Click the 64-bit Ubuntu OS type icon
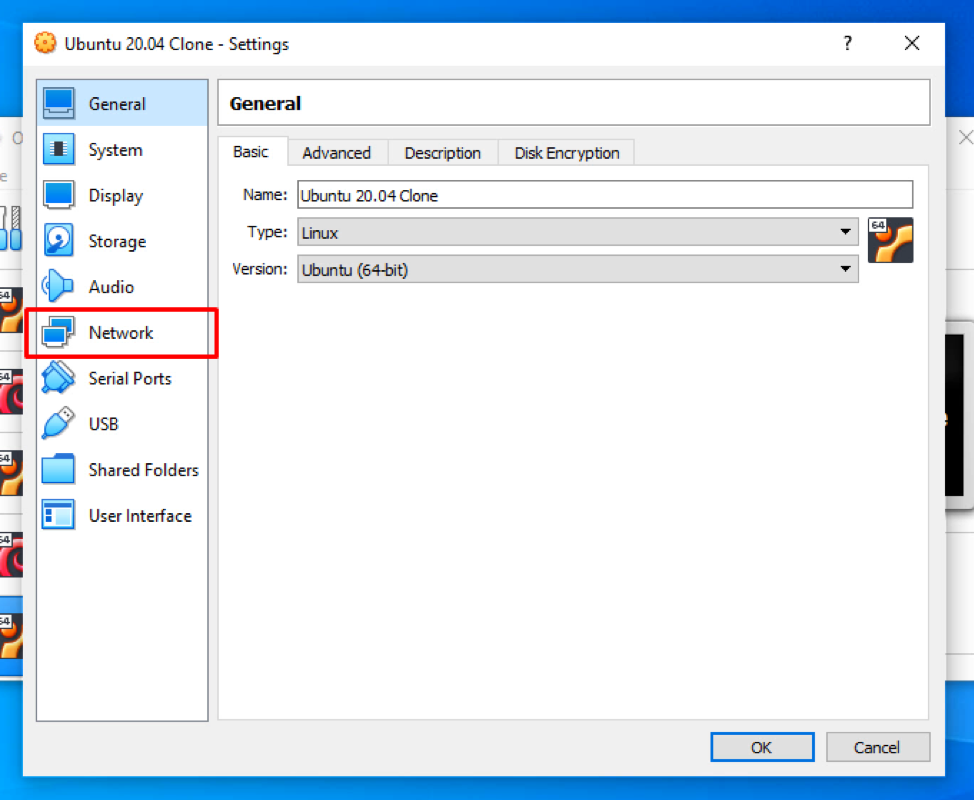The height and width of the screenshot is (800, 974). click(890, 240)
